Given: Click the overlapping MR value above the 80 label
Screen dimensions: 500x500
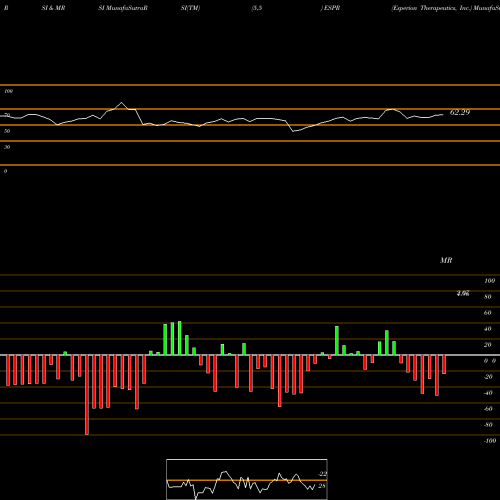Looking at the screenshot, I should 463,293.
